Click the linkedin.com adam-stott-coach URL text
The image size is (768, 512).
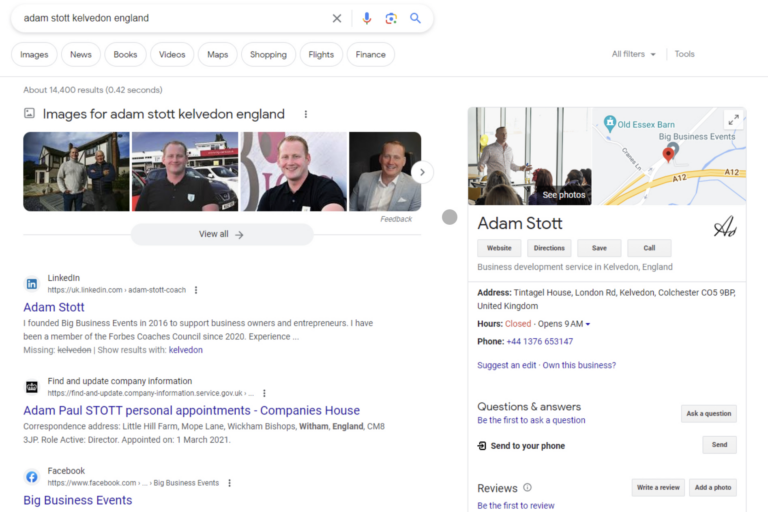click(x=117, y=290)
